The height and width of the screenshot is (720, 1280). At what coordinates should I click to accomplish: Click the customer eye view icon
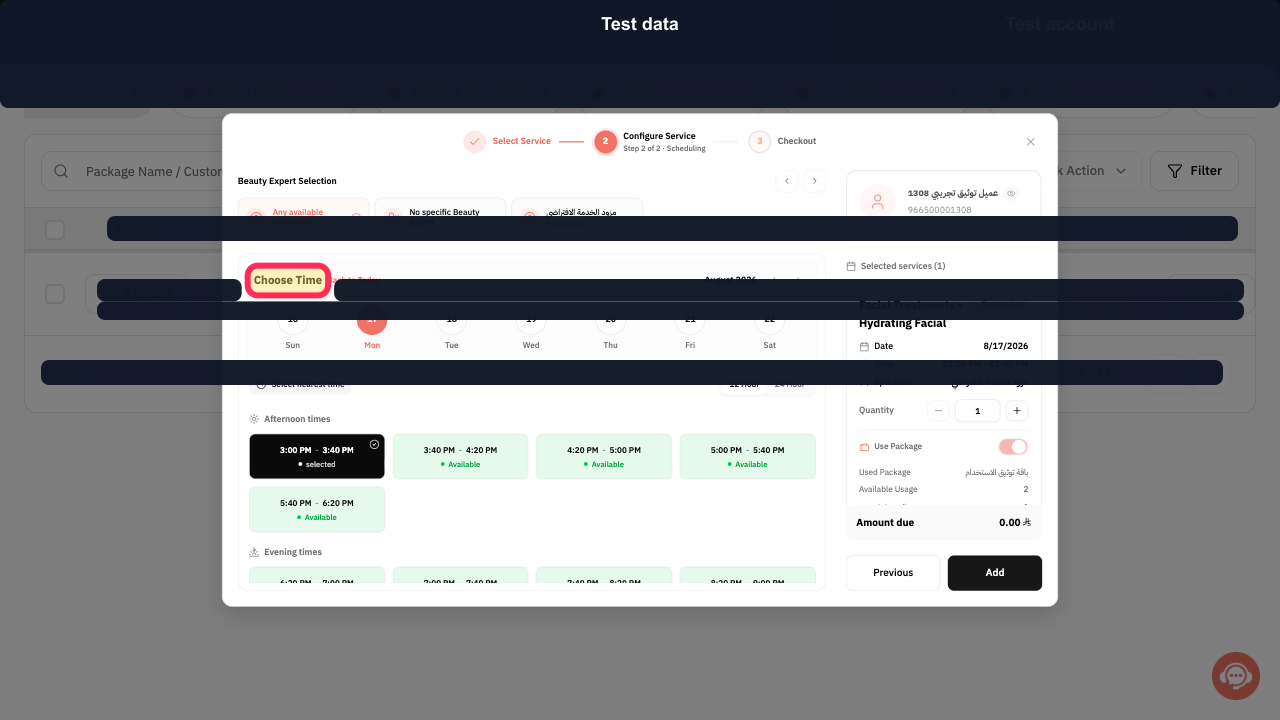pyautogui.click(x=1011, y=193)
